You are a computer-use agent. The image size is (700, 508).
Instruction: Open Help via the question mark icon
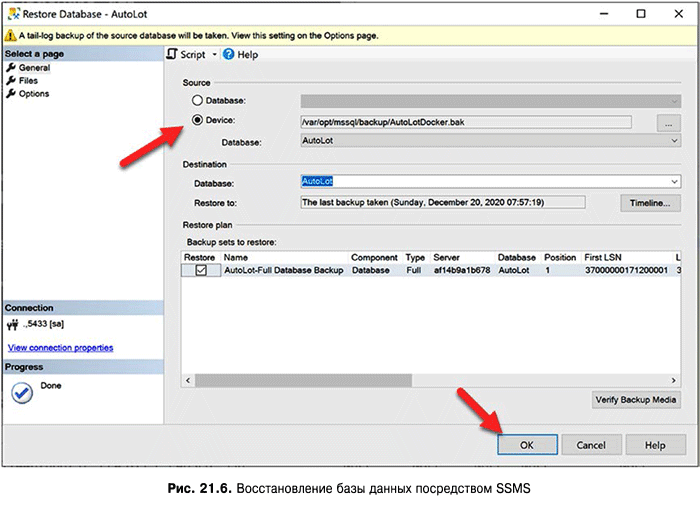click(228, 55)
